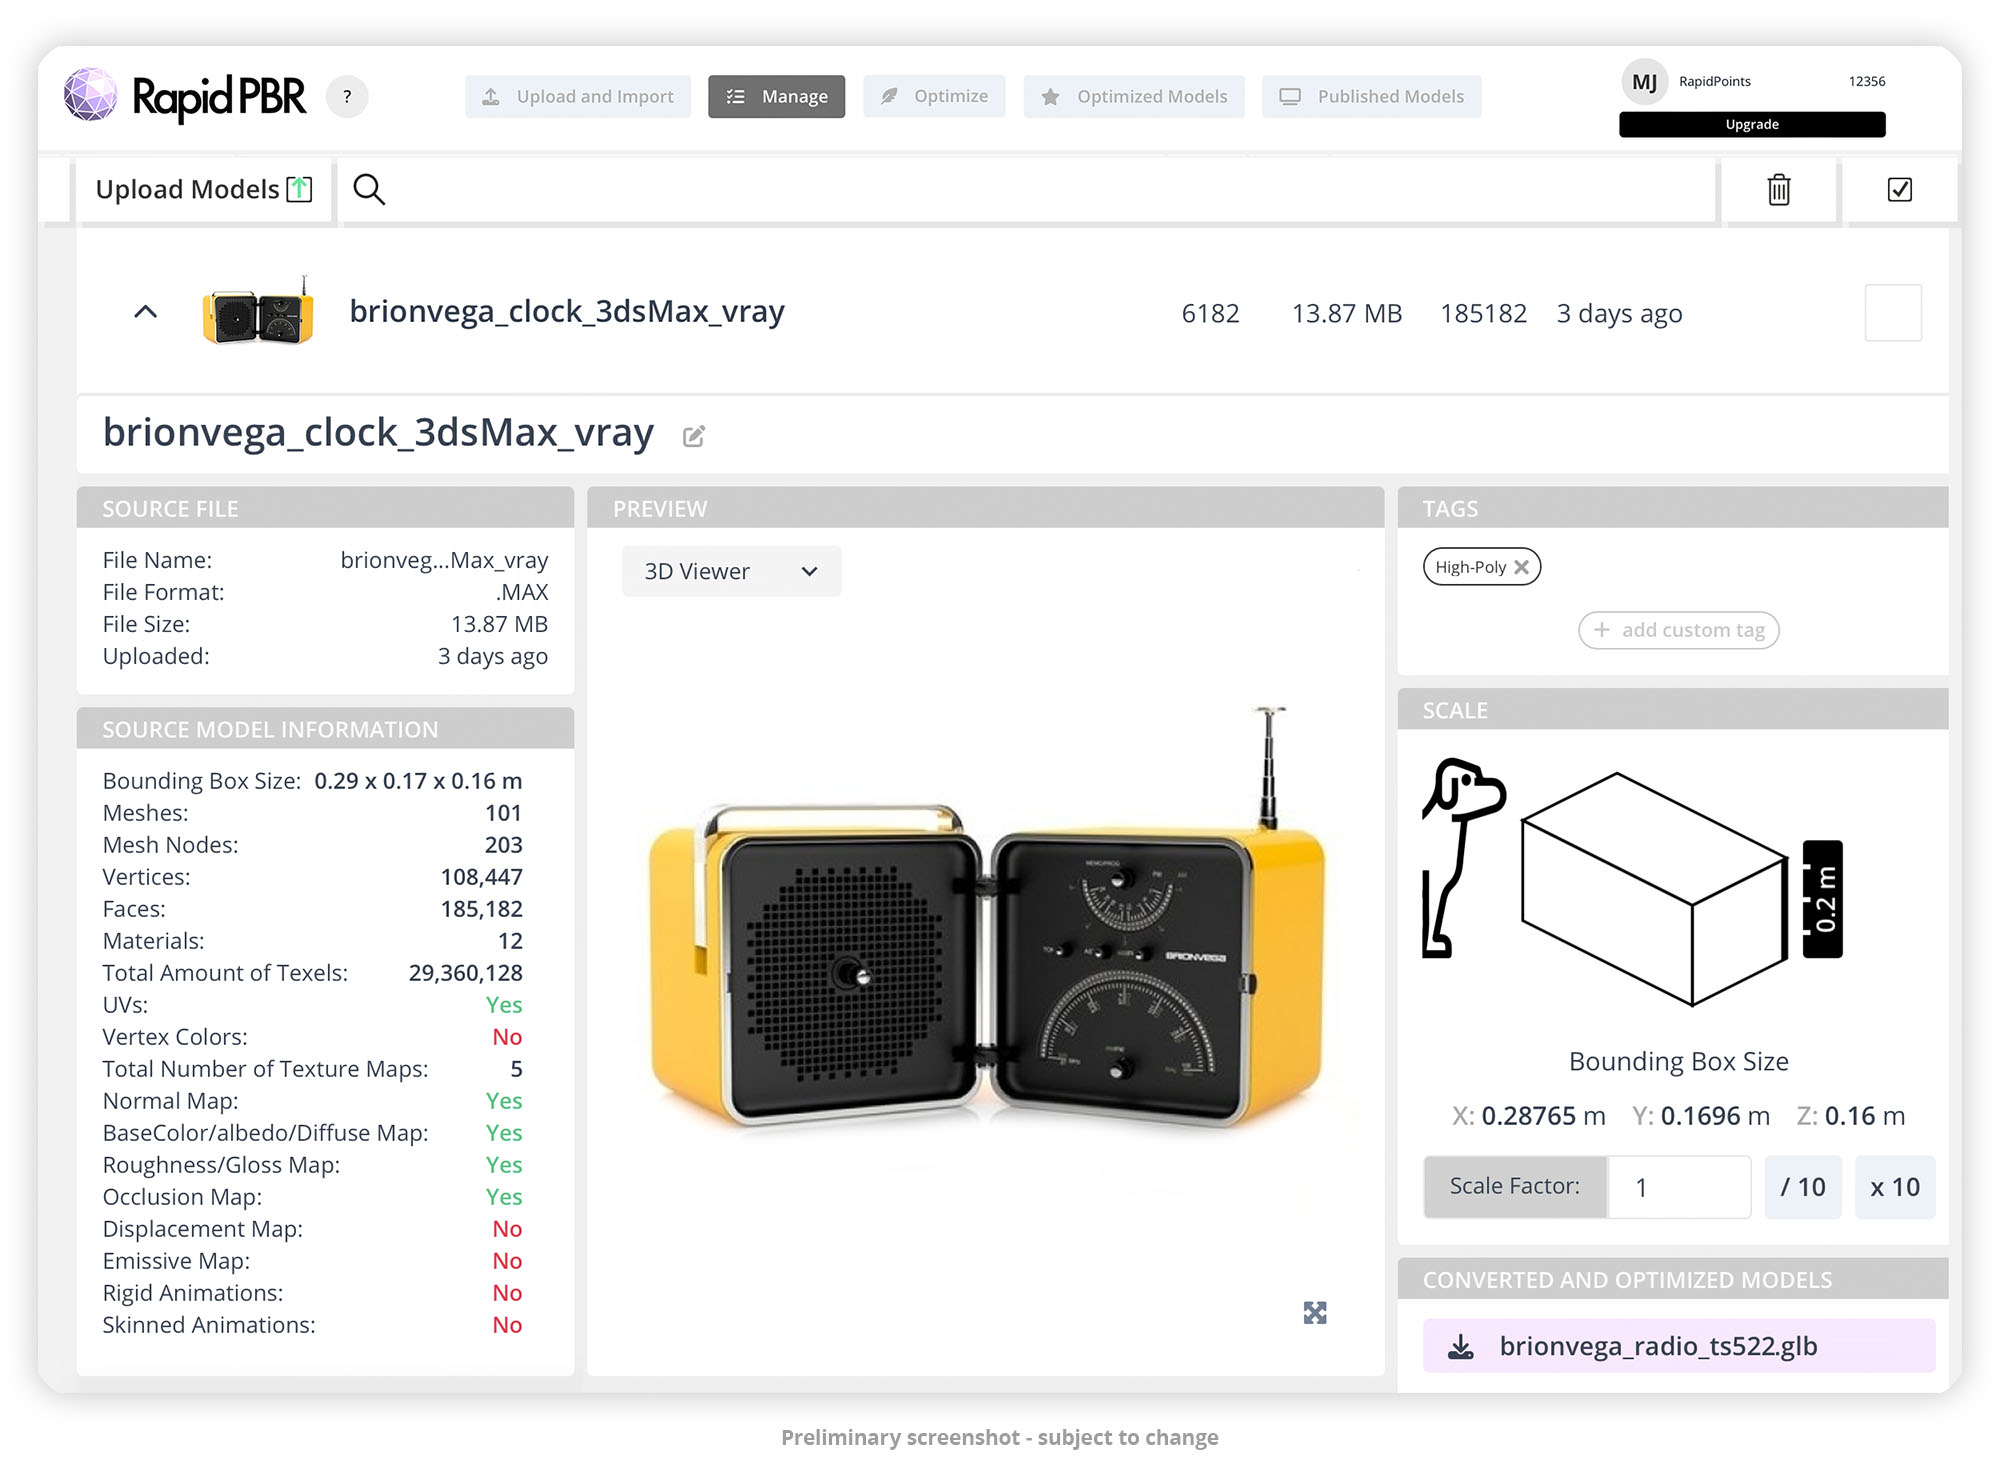Open the Upload and Import tab

click(x=578, y=97)
